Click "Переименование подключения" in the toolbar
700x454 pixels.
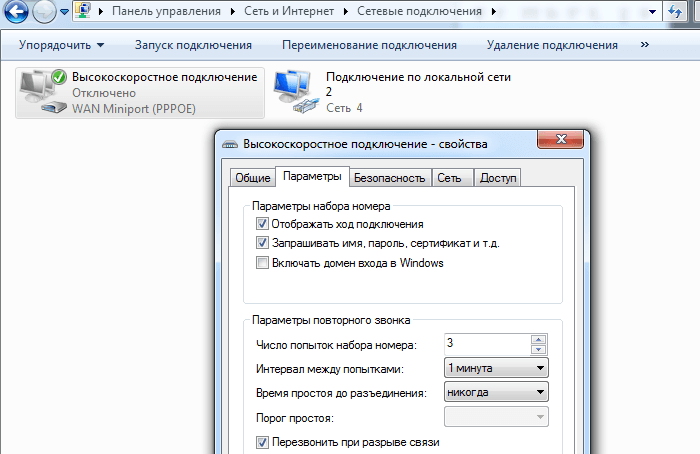coord(369,45)
